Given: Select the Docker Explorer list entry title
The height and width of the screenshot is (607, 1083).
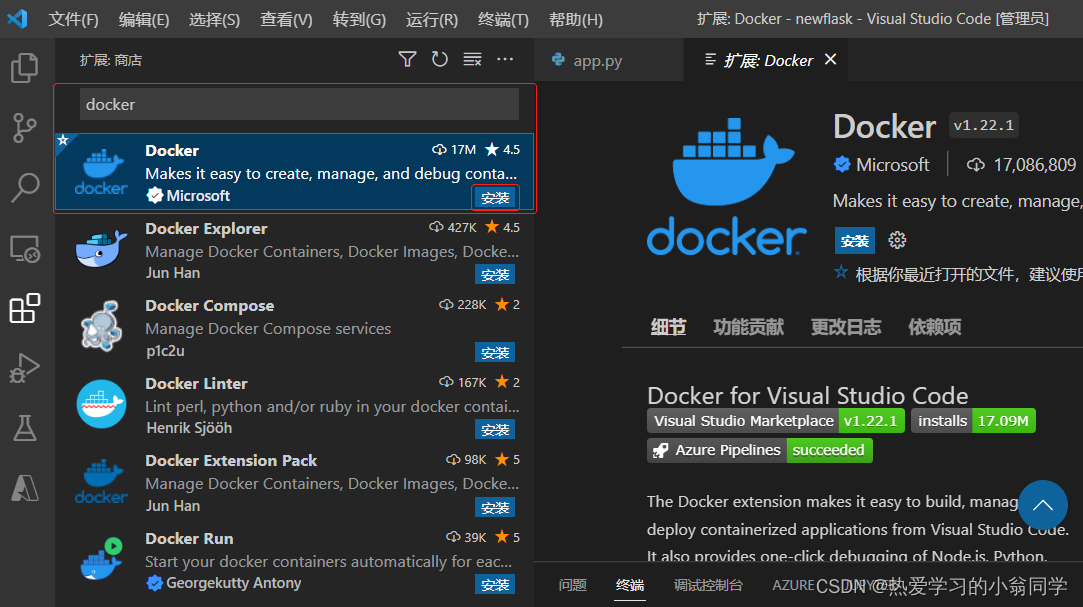Looking at the screenshot, I should [x=206, y=229].
